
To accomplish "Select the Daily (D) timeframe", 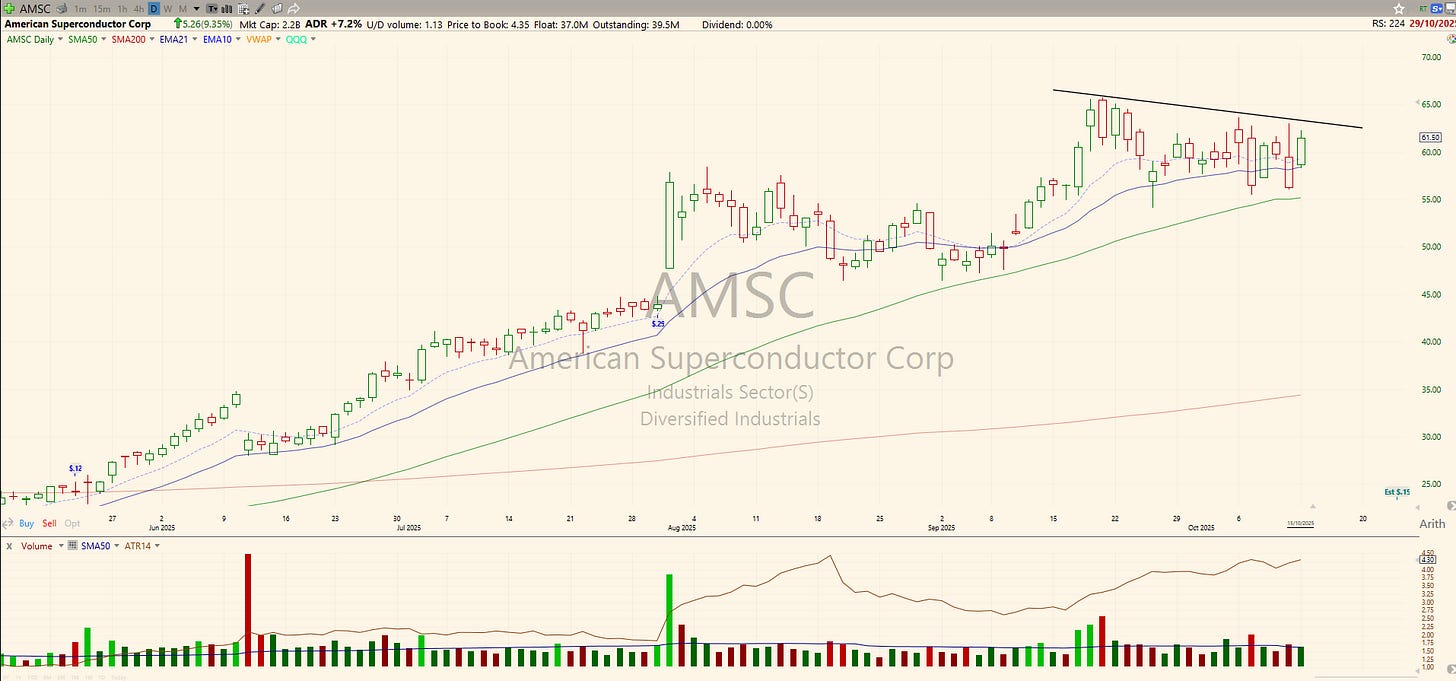I will (x=154, y=9).
